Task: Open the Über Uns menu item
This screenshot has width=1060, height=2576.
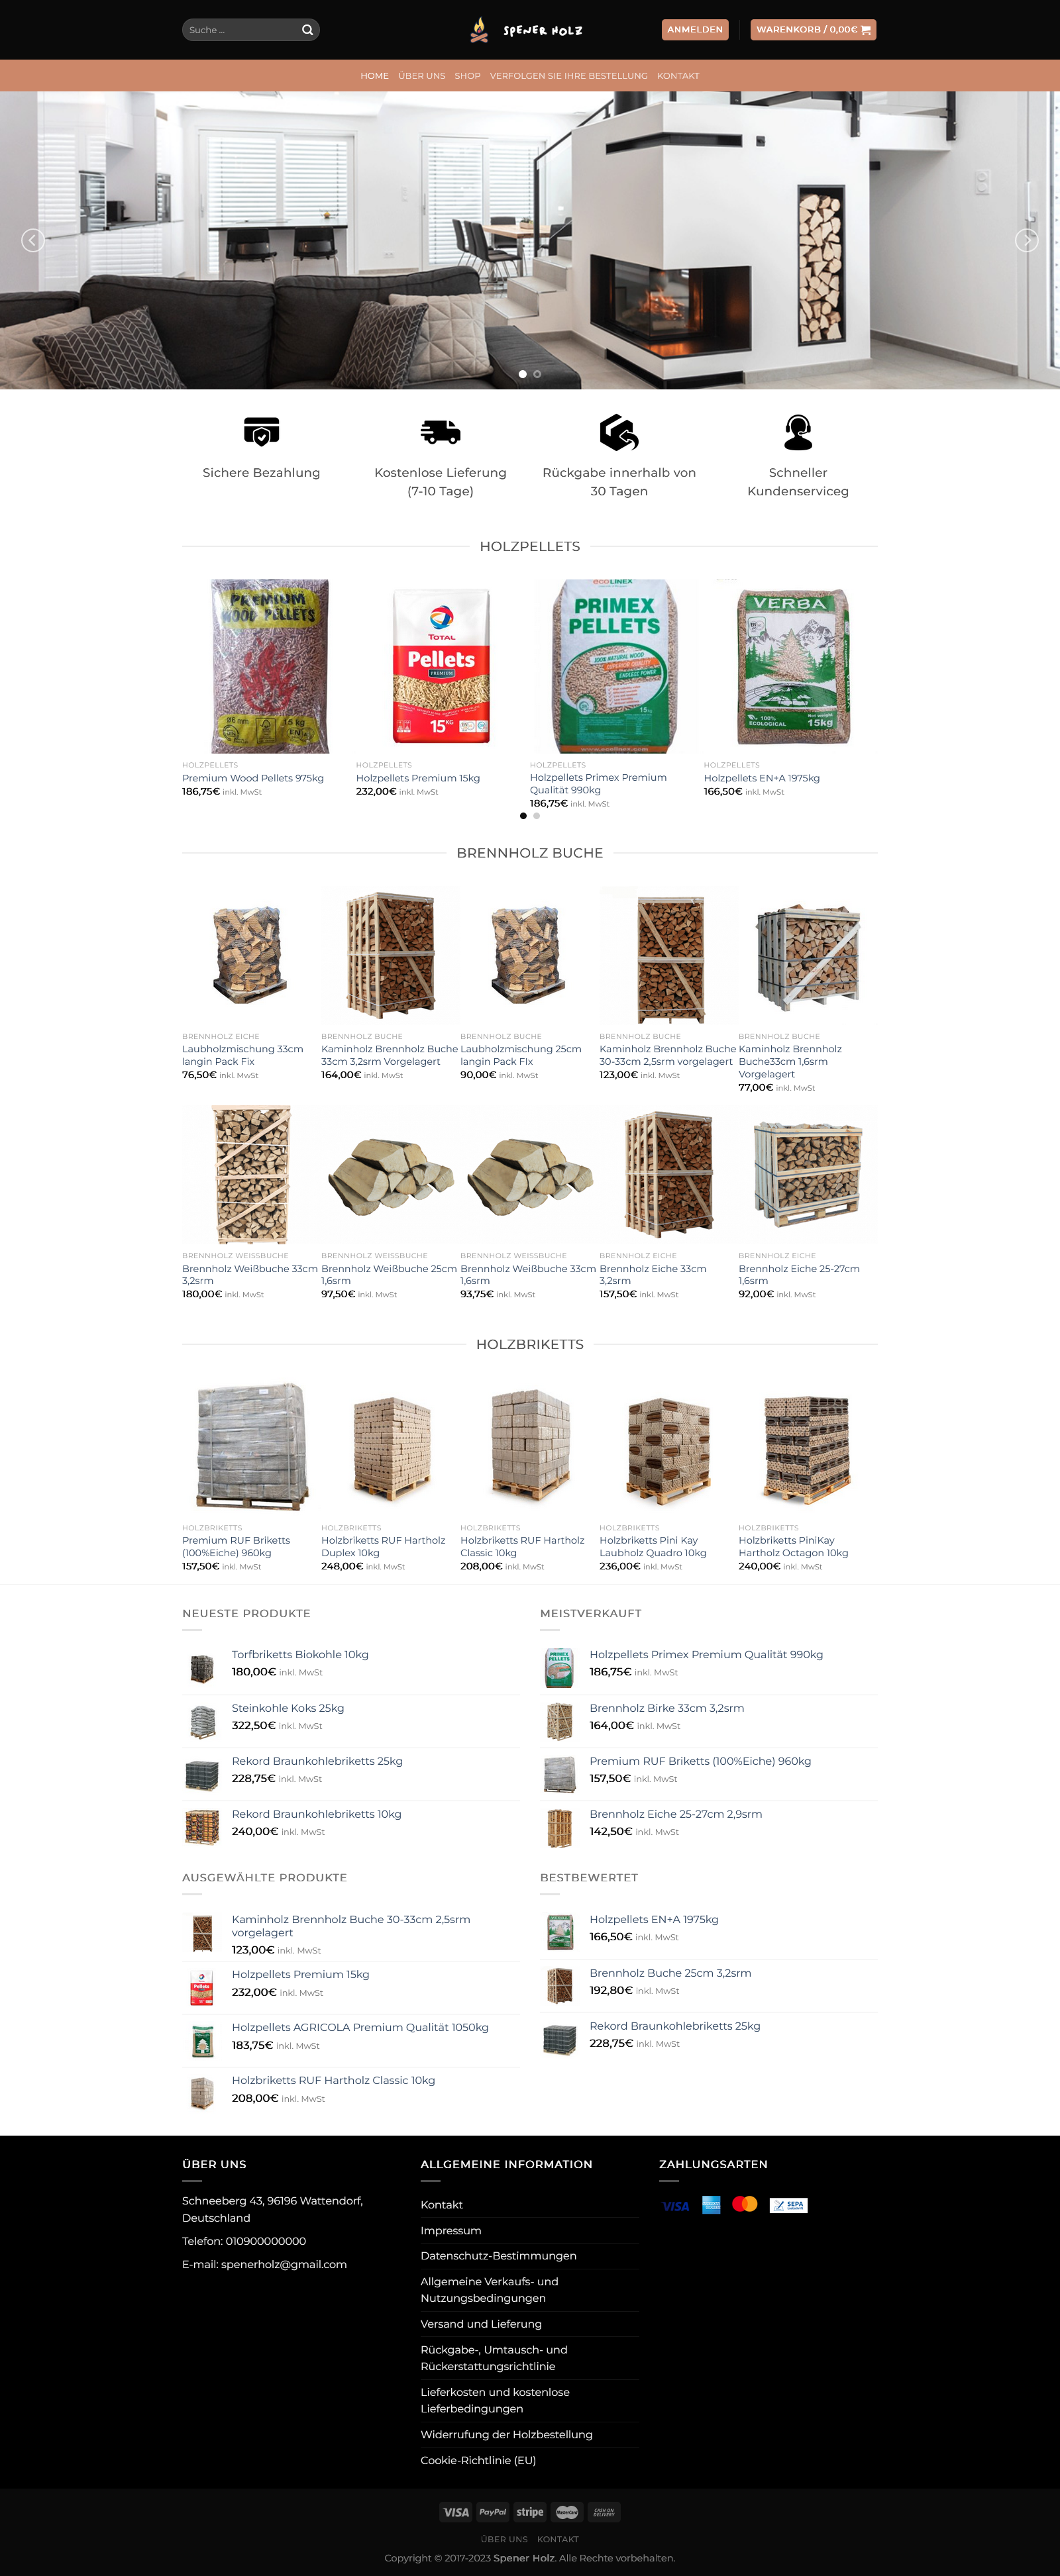Action: (422, 76)
